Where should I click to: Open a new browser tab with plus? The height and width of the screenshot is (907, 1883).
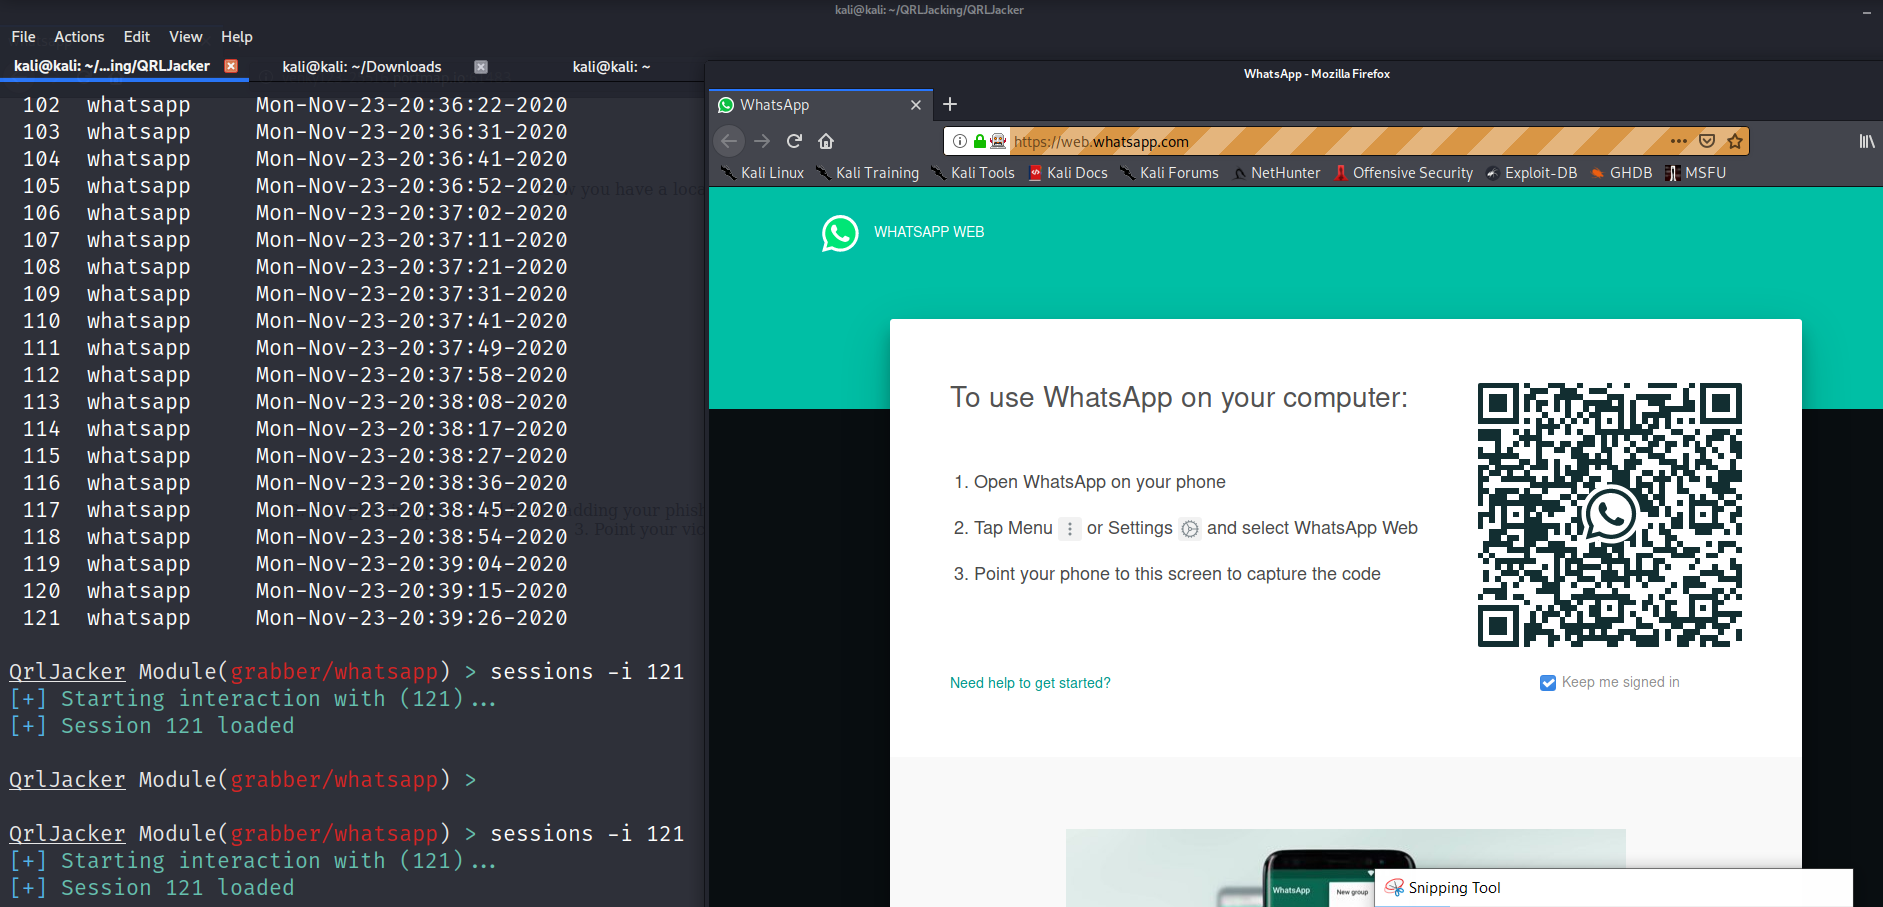coord(949,104)
